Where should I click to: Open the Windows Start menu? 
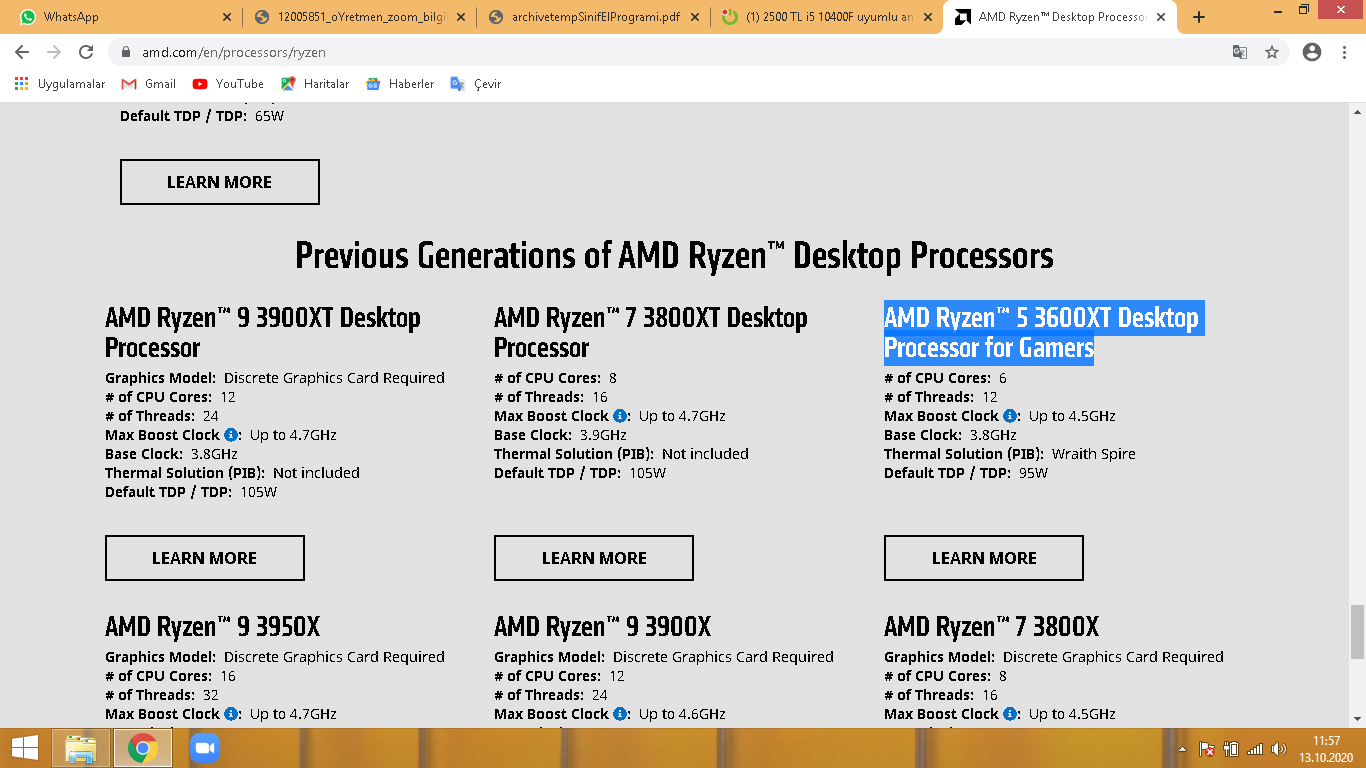tap(25, 748)
